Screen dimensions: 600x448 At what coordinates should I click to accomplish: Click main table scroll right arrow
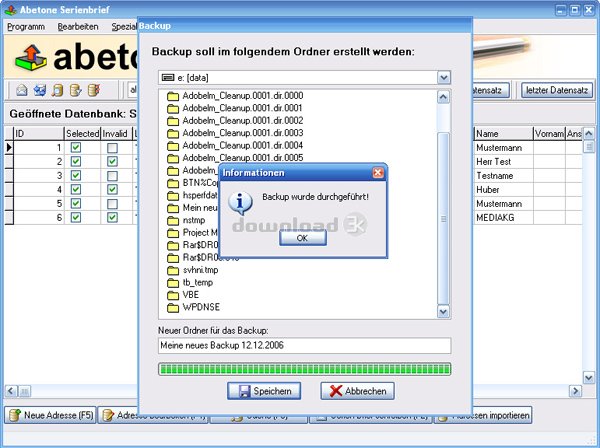pos(576,391)
